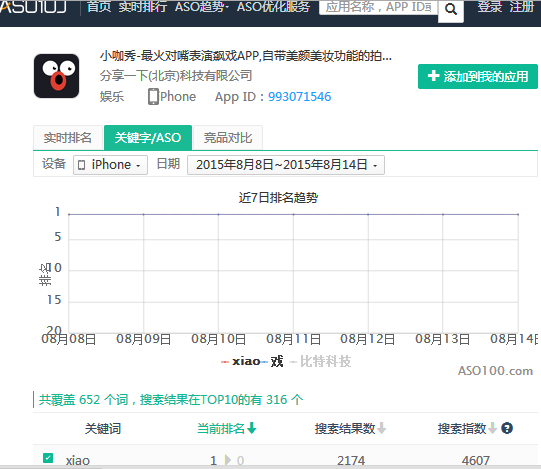Screen dimensions: 541x469
Task: Select the 关键字/ASO tab
Action: click(148, 138)
